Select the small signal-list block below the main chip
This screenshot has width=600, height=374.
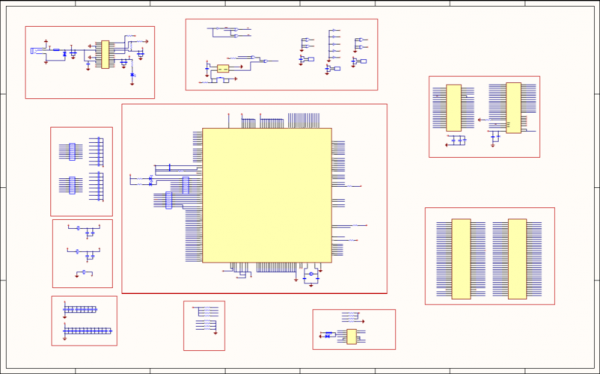pyautogui.click(x=204, y=325)
